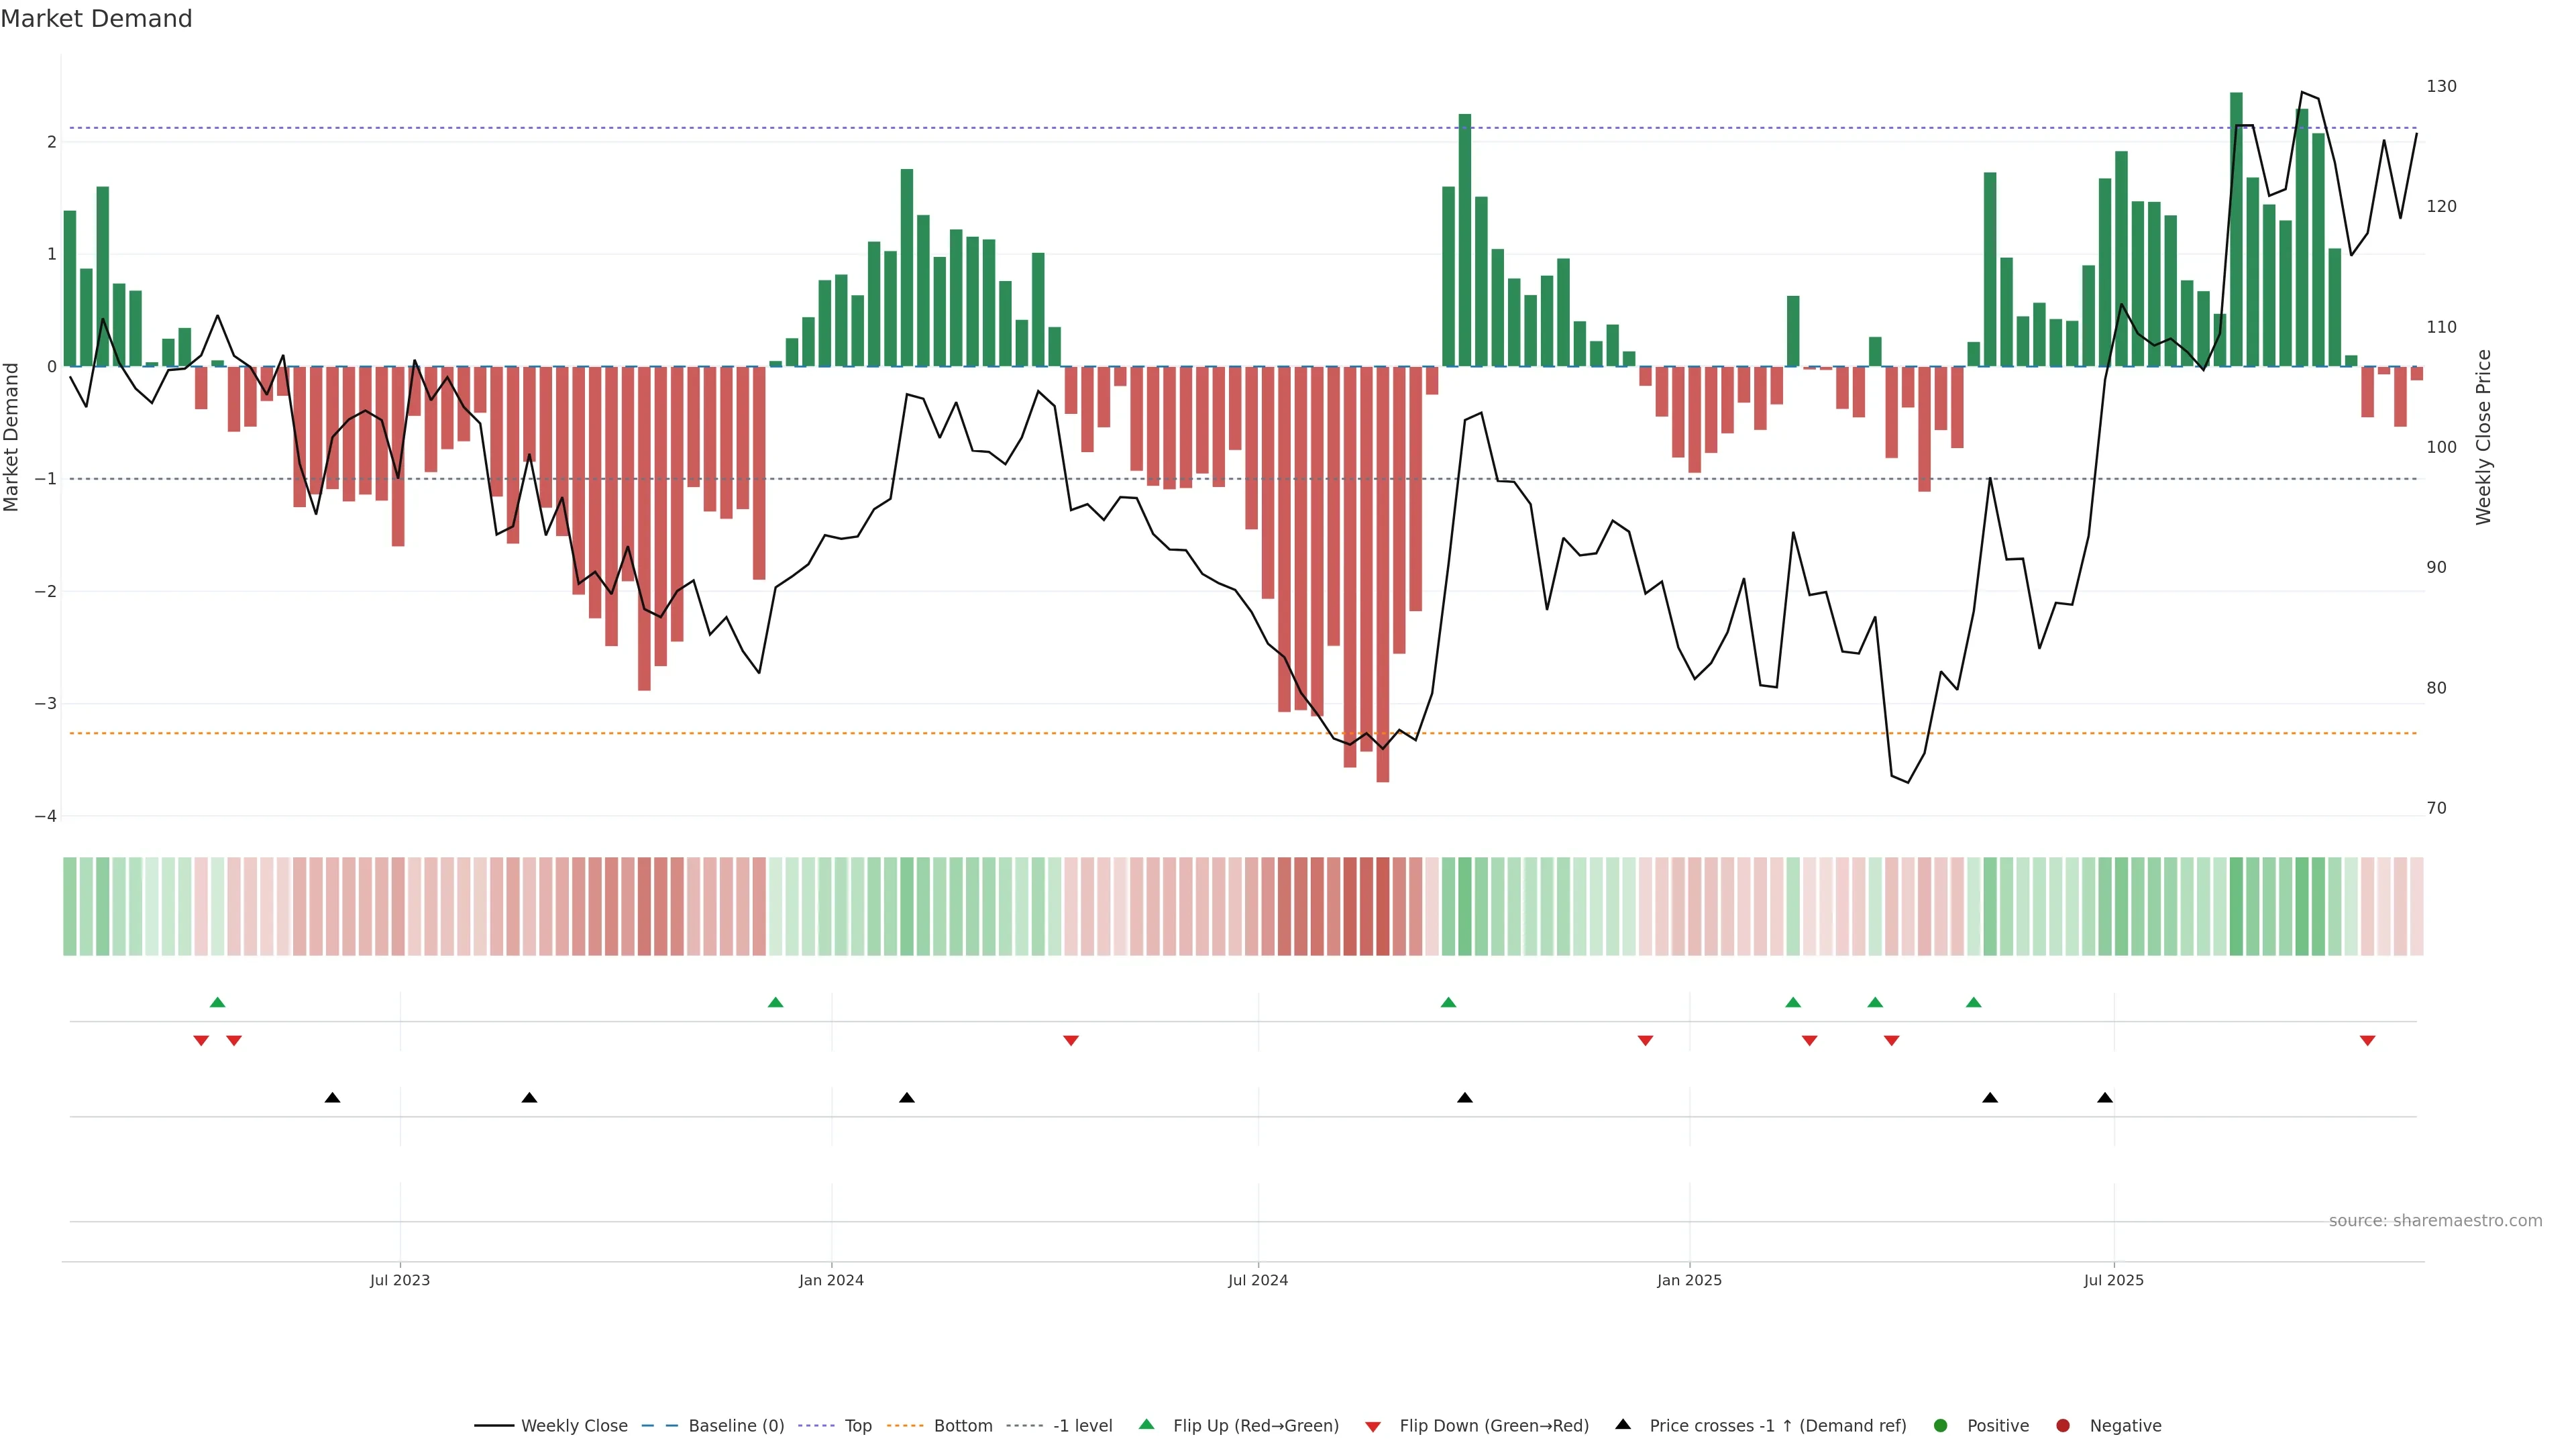Click the darkest red heat-strip cell
2576x1449 pixels.
(x=1382, y=906)
